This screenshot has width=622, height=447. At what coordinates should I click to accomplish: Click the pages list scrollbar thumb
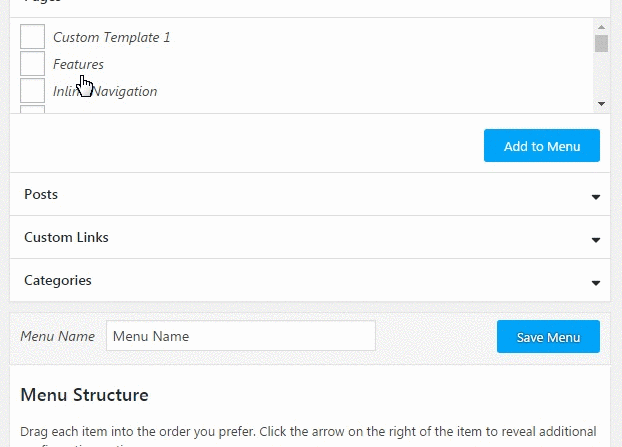tap(601, 44)
